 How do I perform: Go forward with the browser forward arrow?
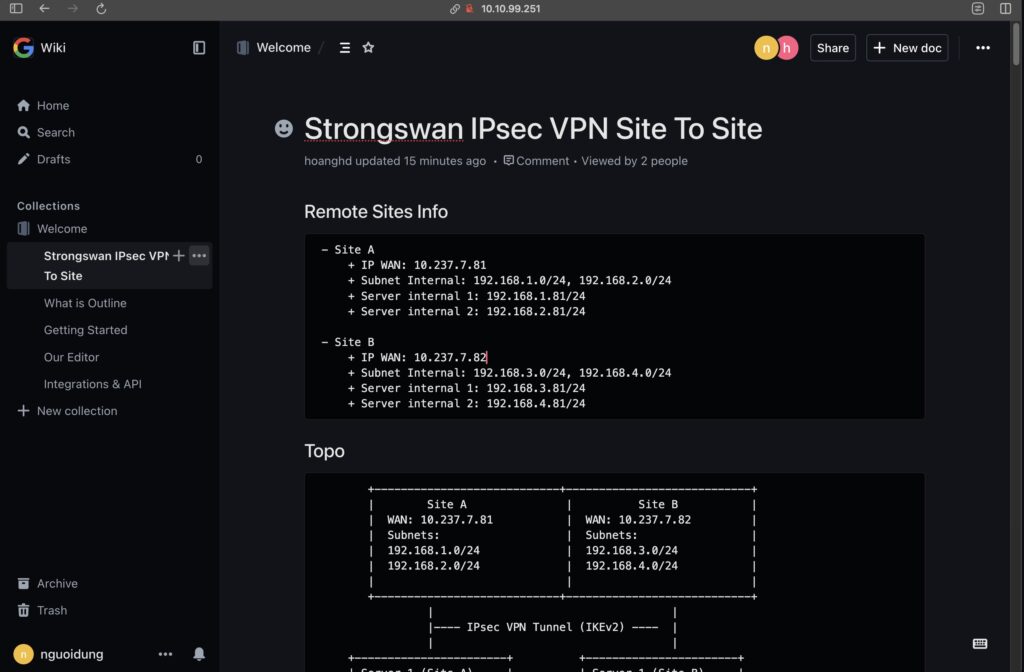(72, 8)
